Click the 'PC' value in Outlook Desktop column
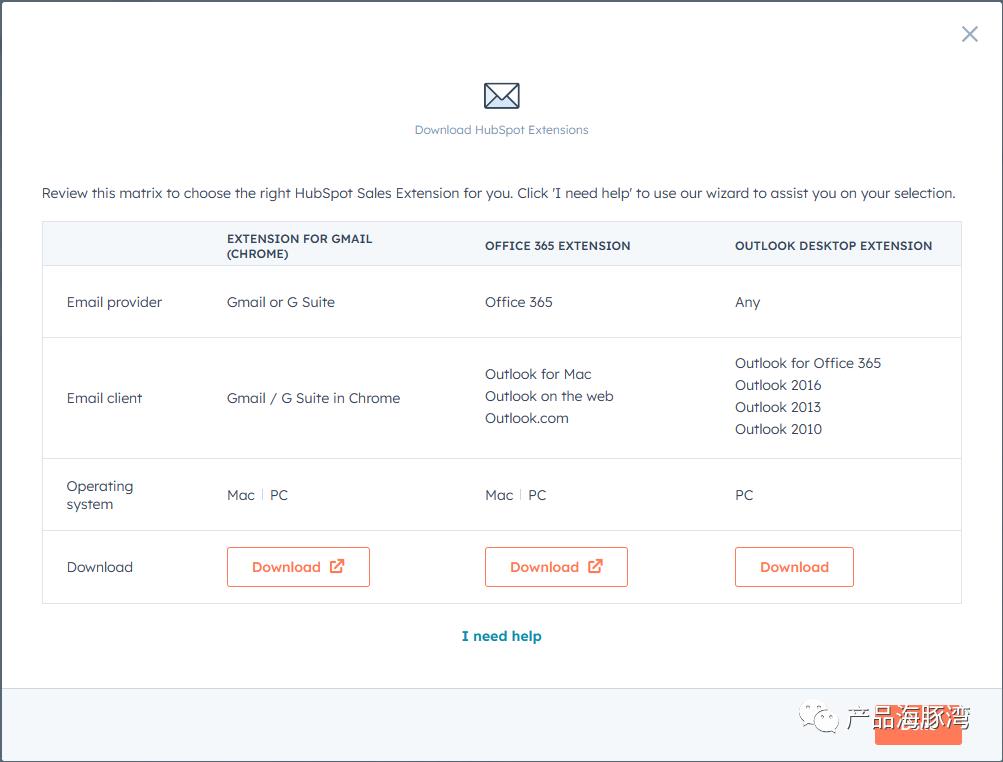Screen dimensions: 1003x762 tap(744, 495)
